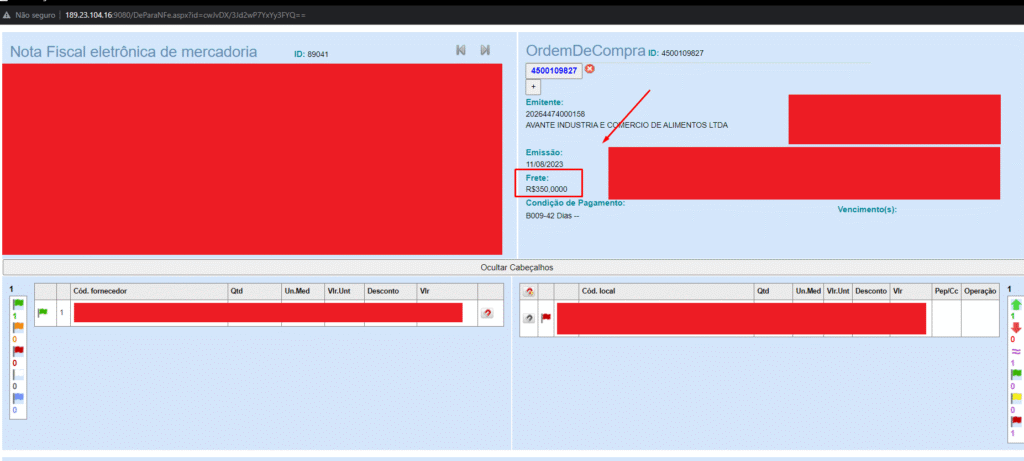Click the red down arrow in right sidebar
Image resolution: width=1024 pixels, height=461 pixels.
tap(1016, 328)
